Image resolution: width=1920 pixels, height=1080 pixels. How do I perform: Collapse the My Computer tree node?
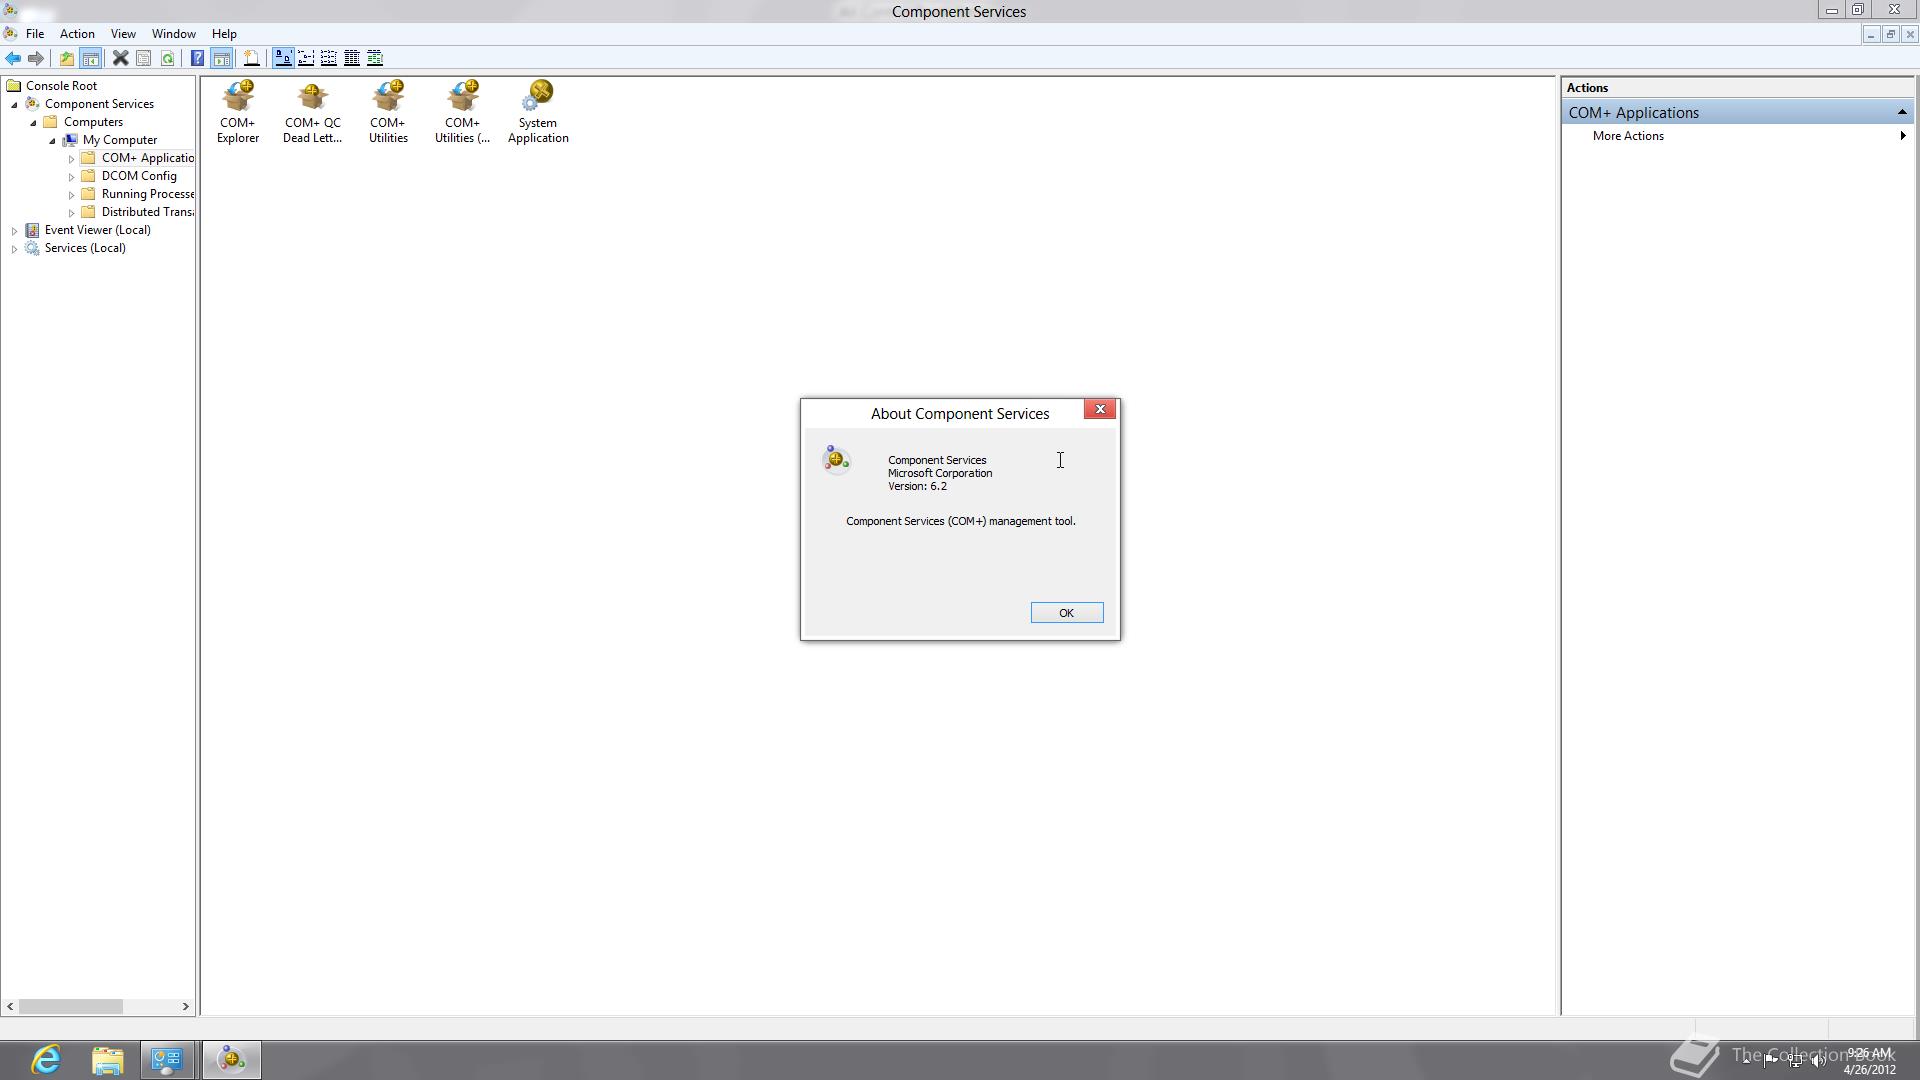52,140
